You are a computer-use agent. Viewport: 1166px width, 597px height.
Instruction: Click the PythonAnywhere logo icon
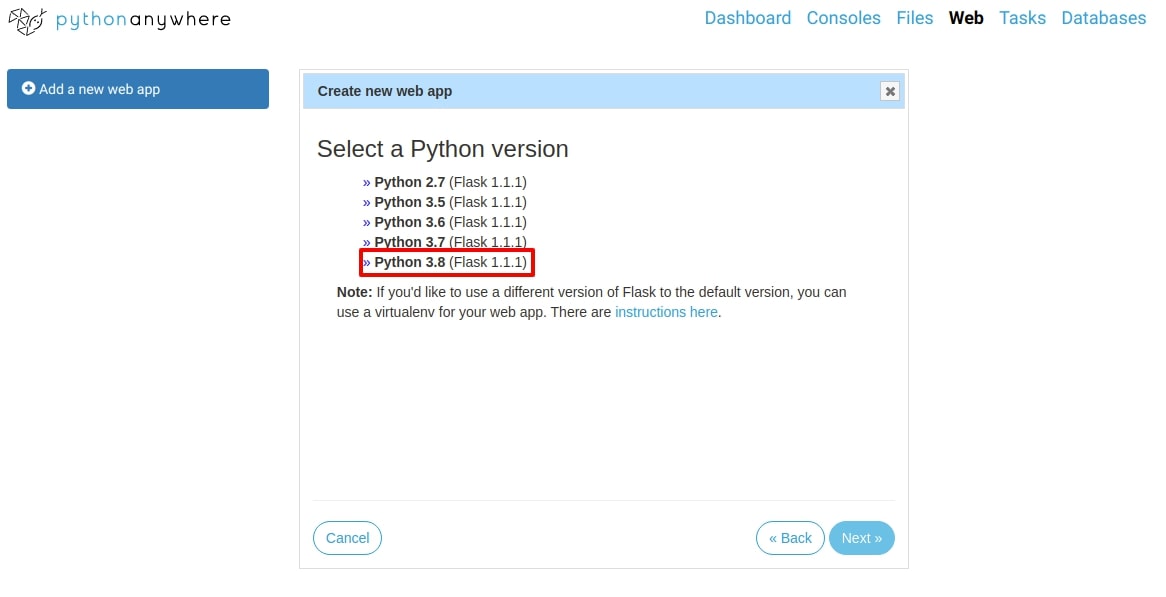pos(27,22)
